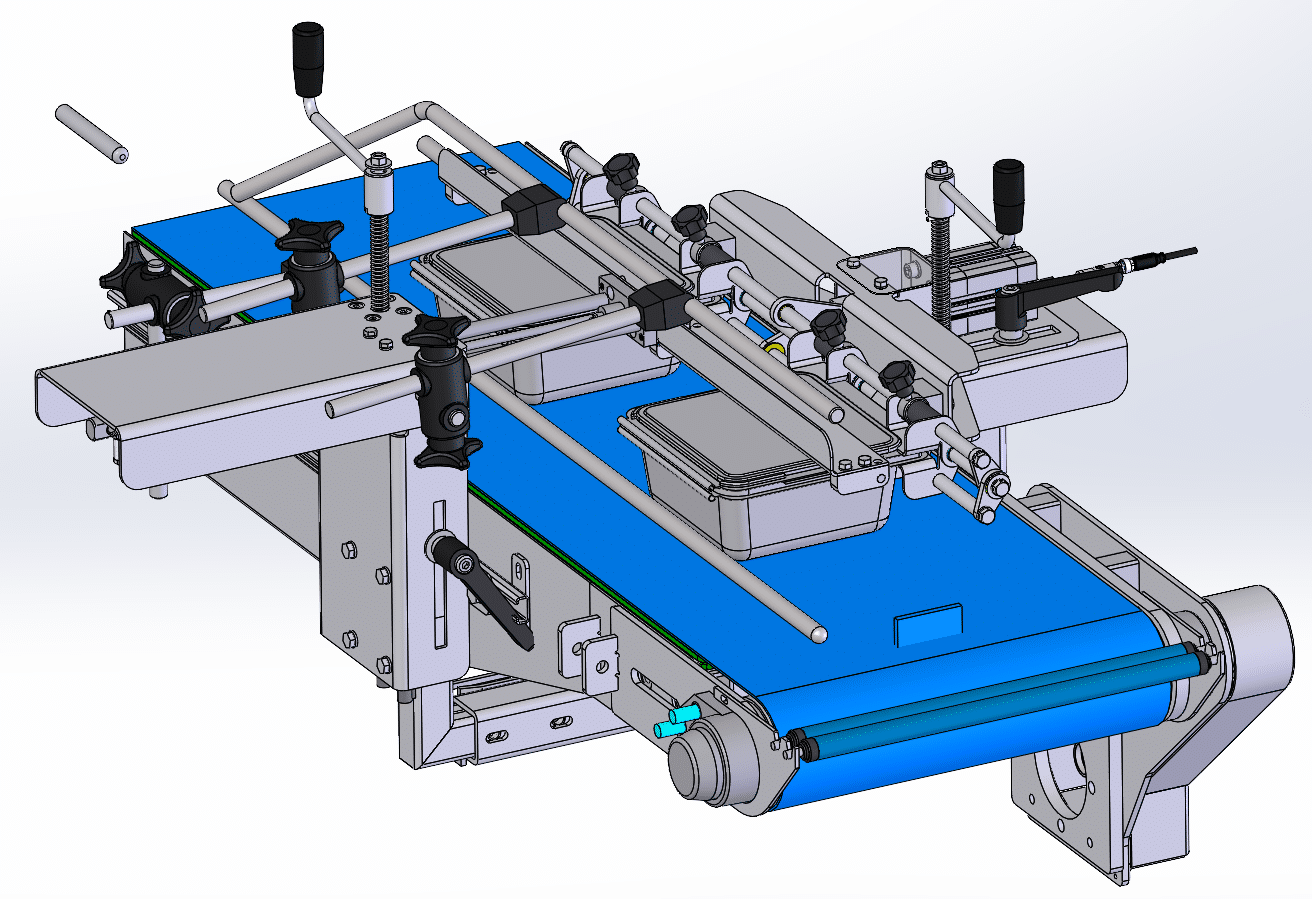Screen dimensions: 1312x899
Task: Select the small yellow part beneath the center guide
Action: [x=772, y=347]
